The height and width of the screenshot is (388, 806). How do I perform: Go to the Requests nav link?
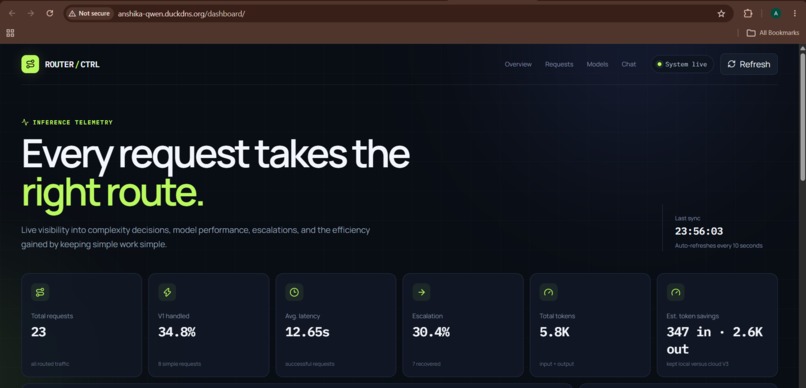(x=559, y=64)
